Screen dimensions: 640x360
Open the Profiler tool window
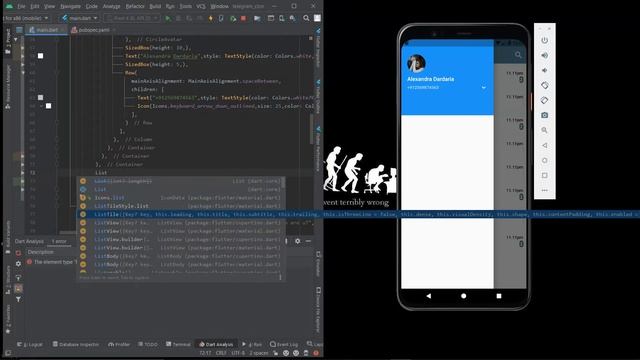pyautogui.click(x=119, y=344)
